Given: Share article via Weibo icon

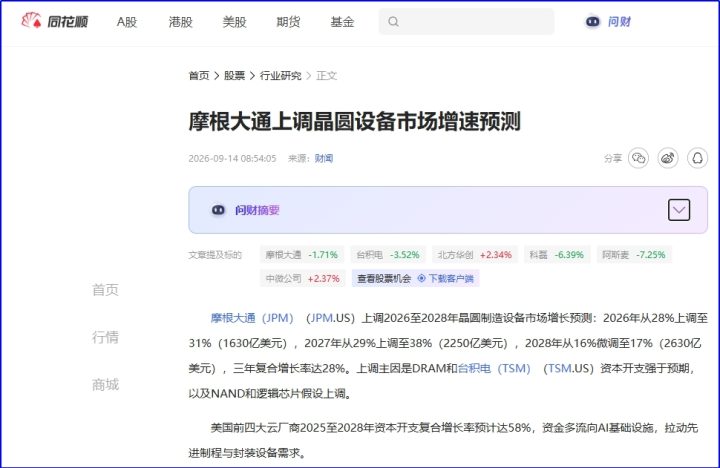Looking at the screenshot, I should click(668, 158).
